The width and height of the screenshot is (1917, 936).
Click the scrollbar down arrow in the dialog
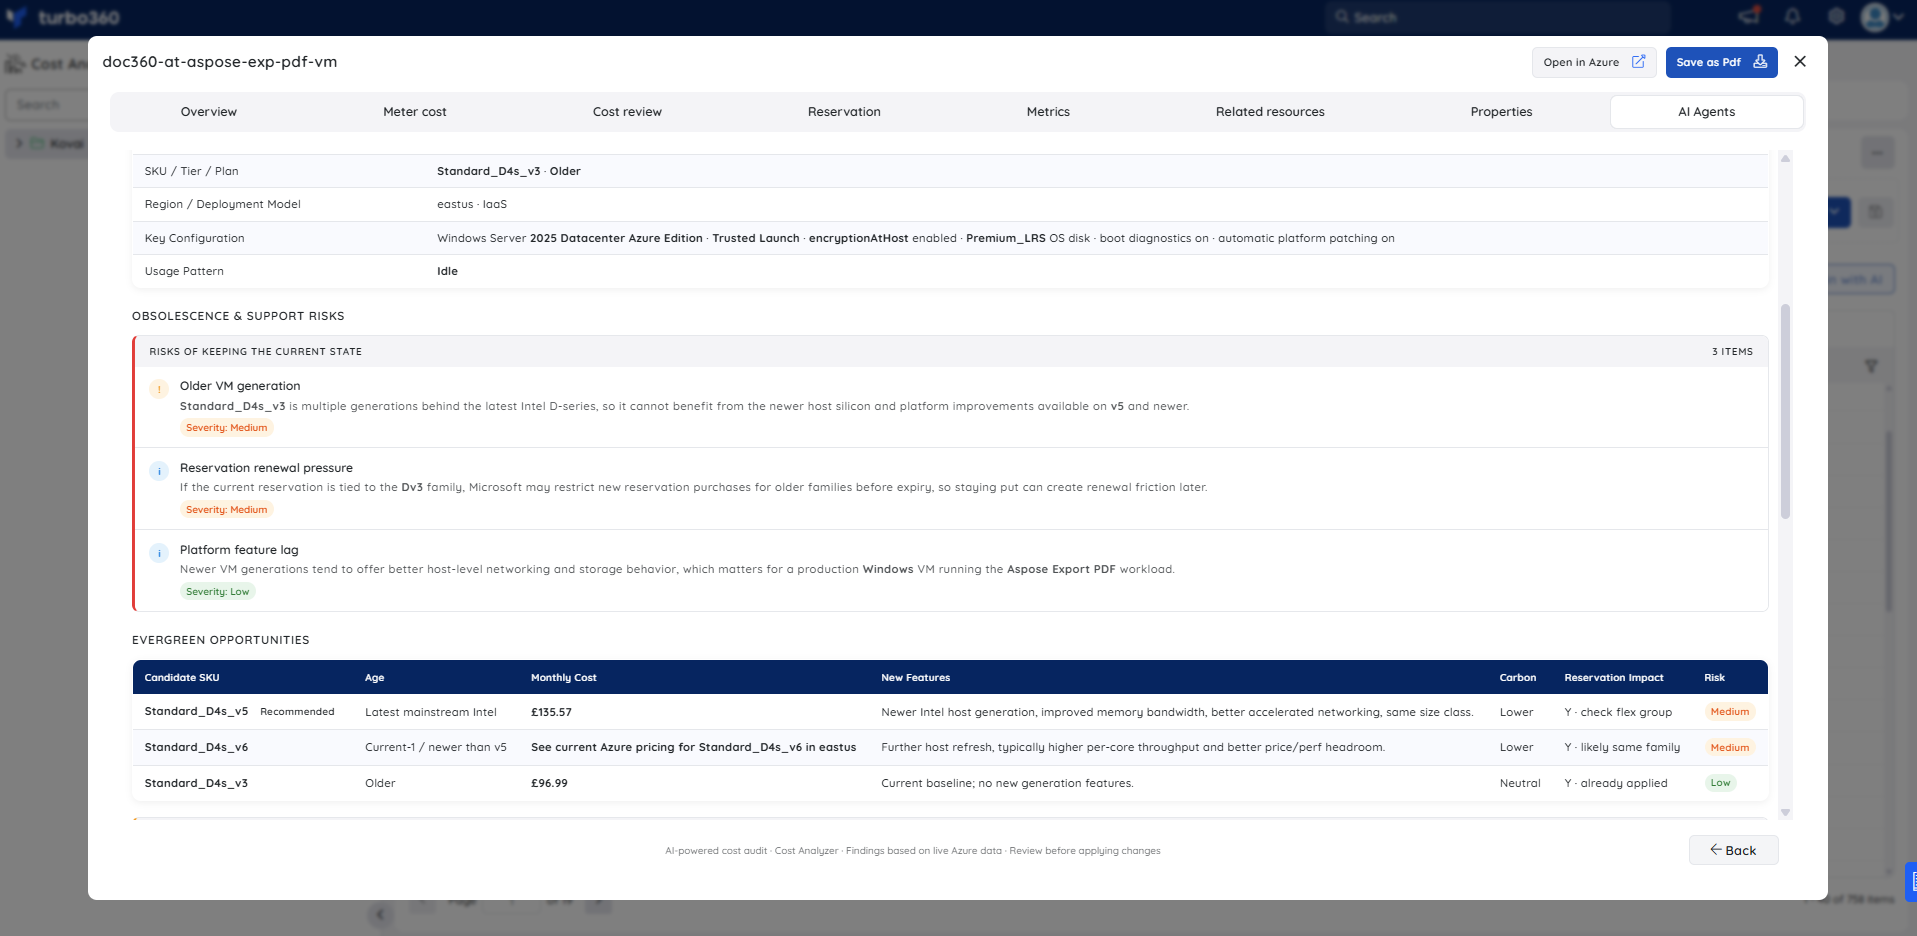1785,812
